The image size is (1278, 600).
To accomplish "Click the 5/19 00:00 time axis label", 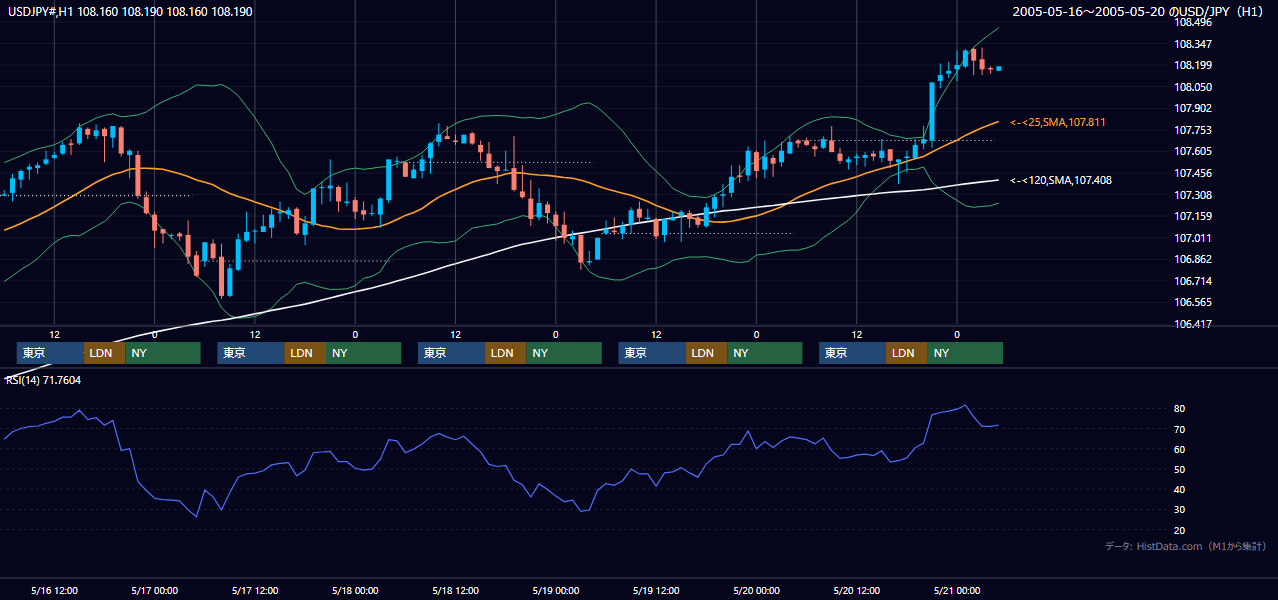I will 556,590.
